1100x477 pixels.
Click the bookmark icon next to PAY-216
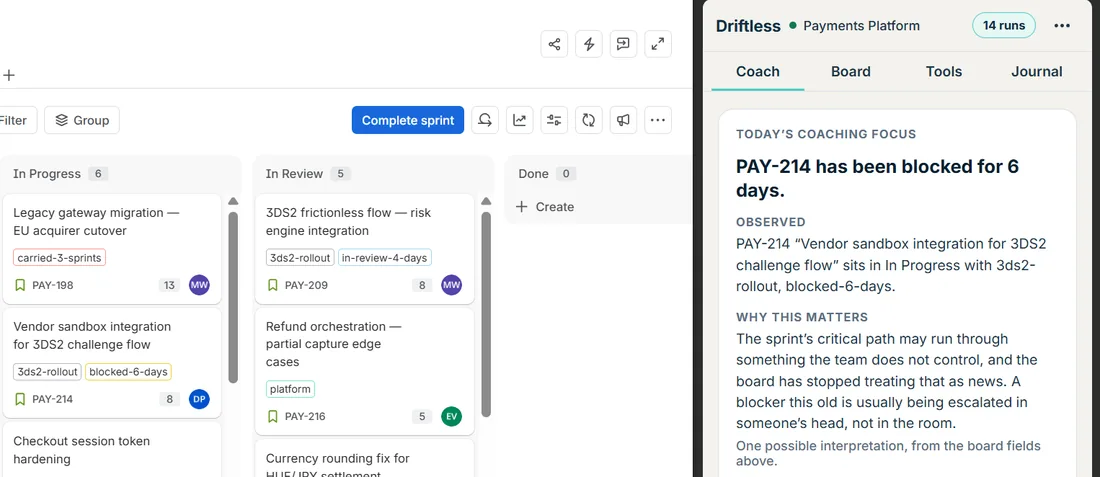point(272,417)
